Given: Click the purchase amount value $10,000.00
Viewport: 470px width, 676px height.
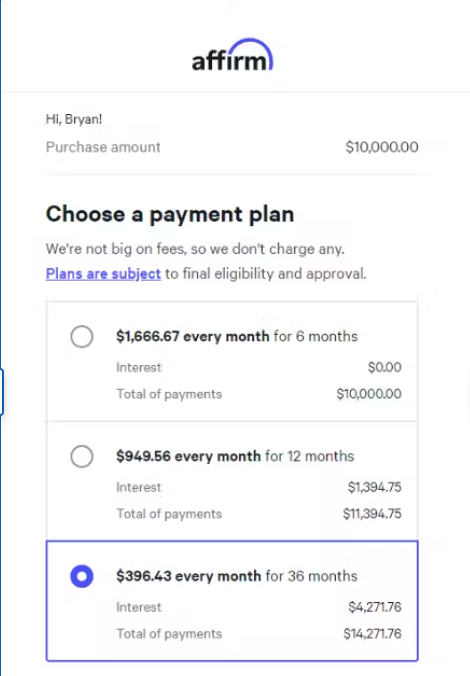Looking at the screenshot, I should tap(382, 147).
